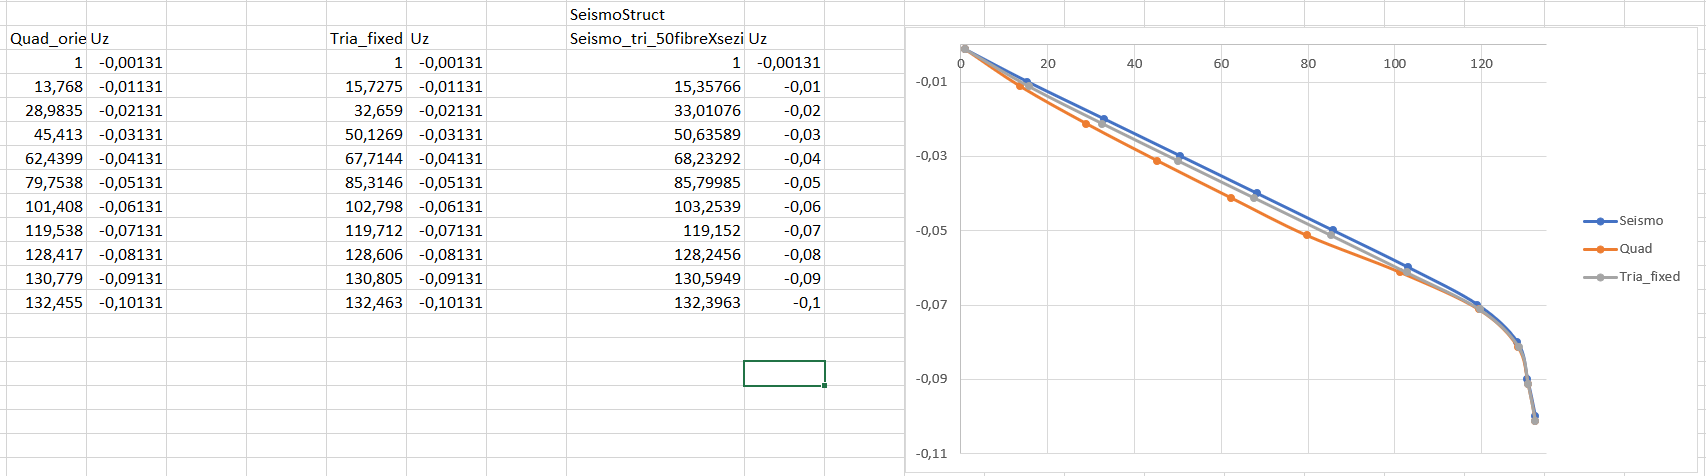Select the Quad_orie header cell

click(x=46, y=38)
